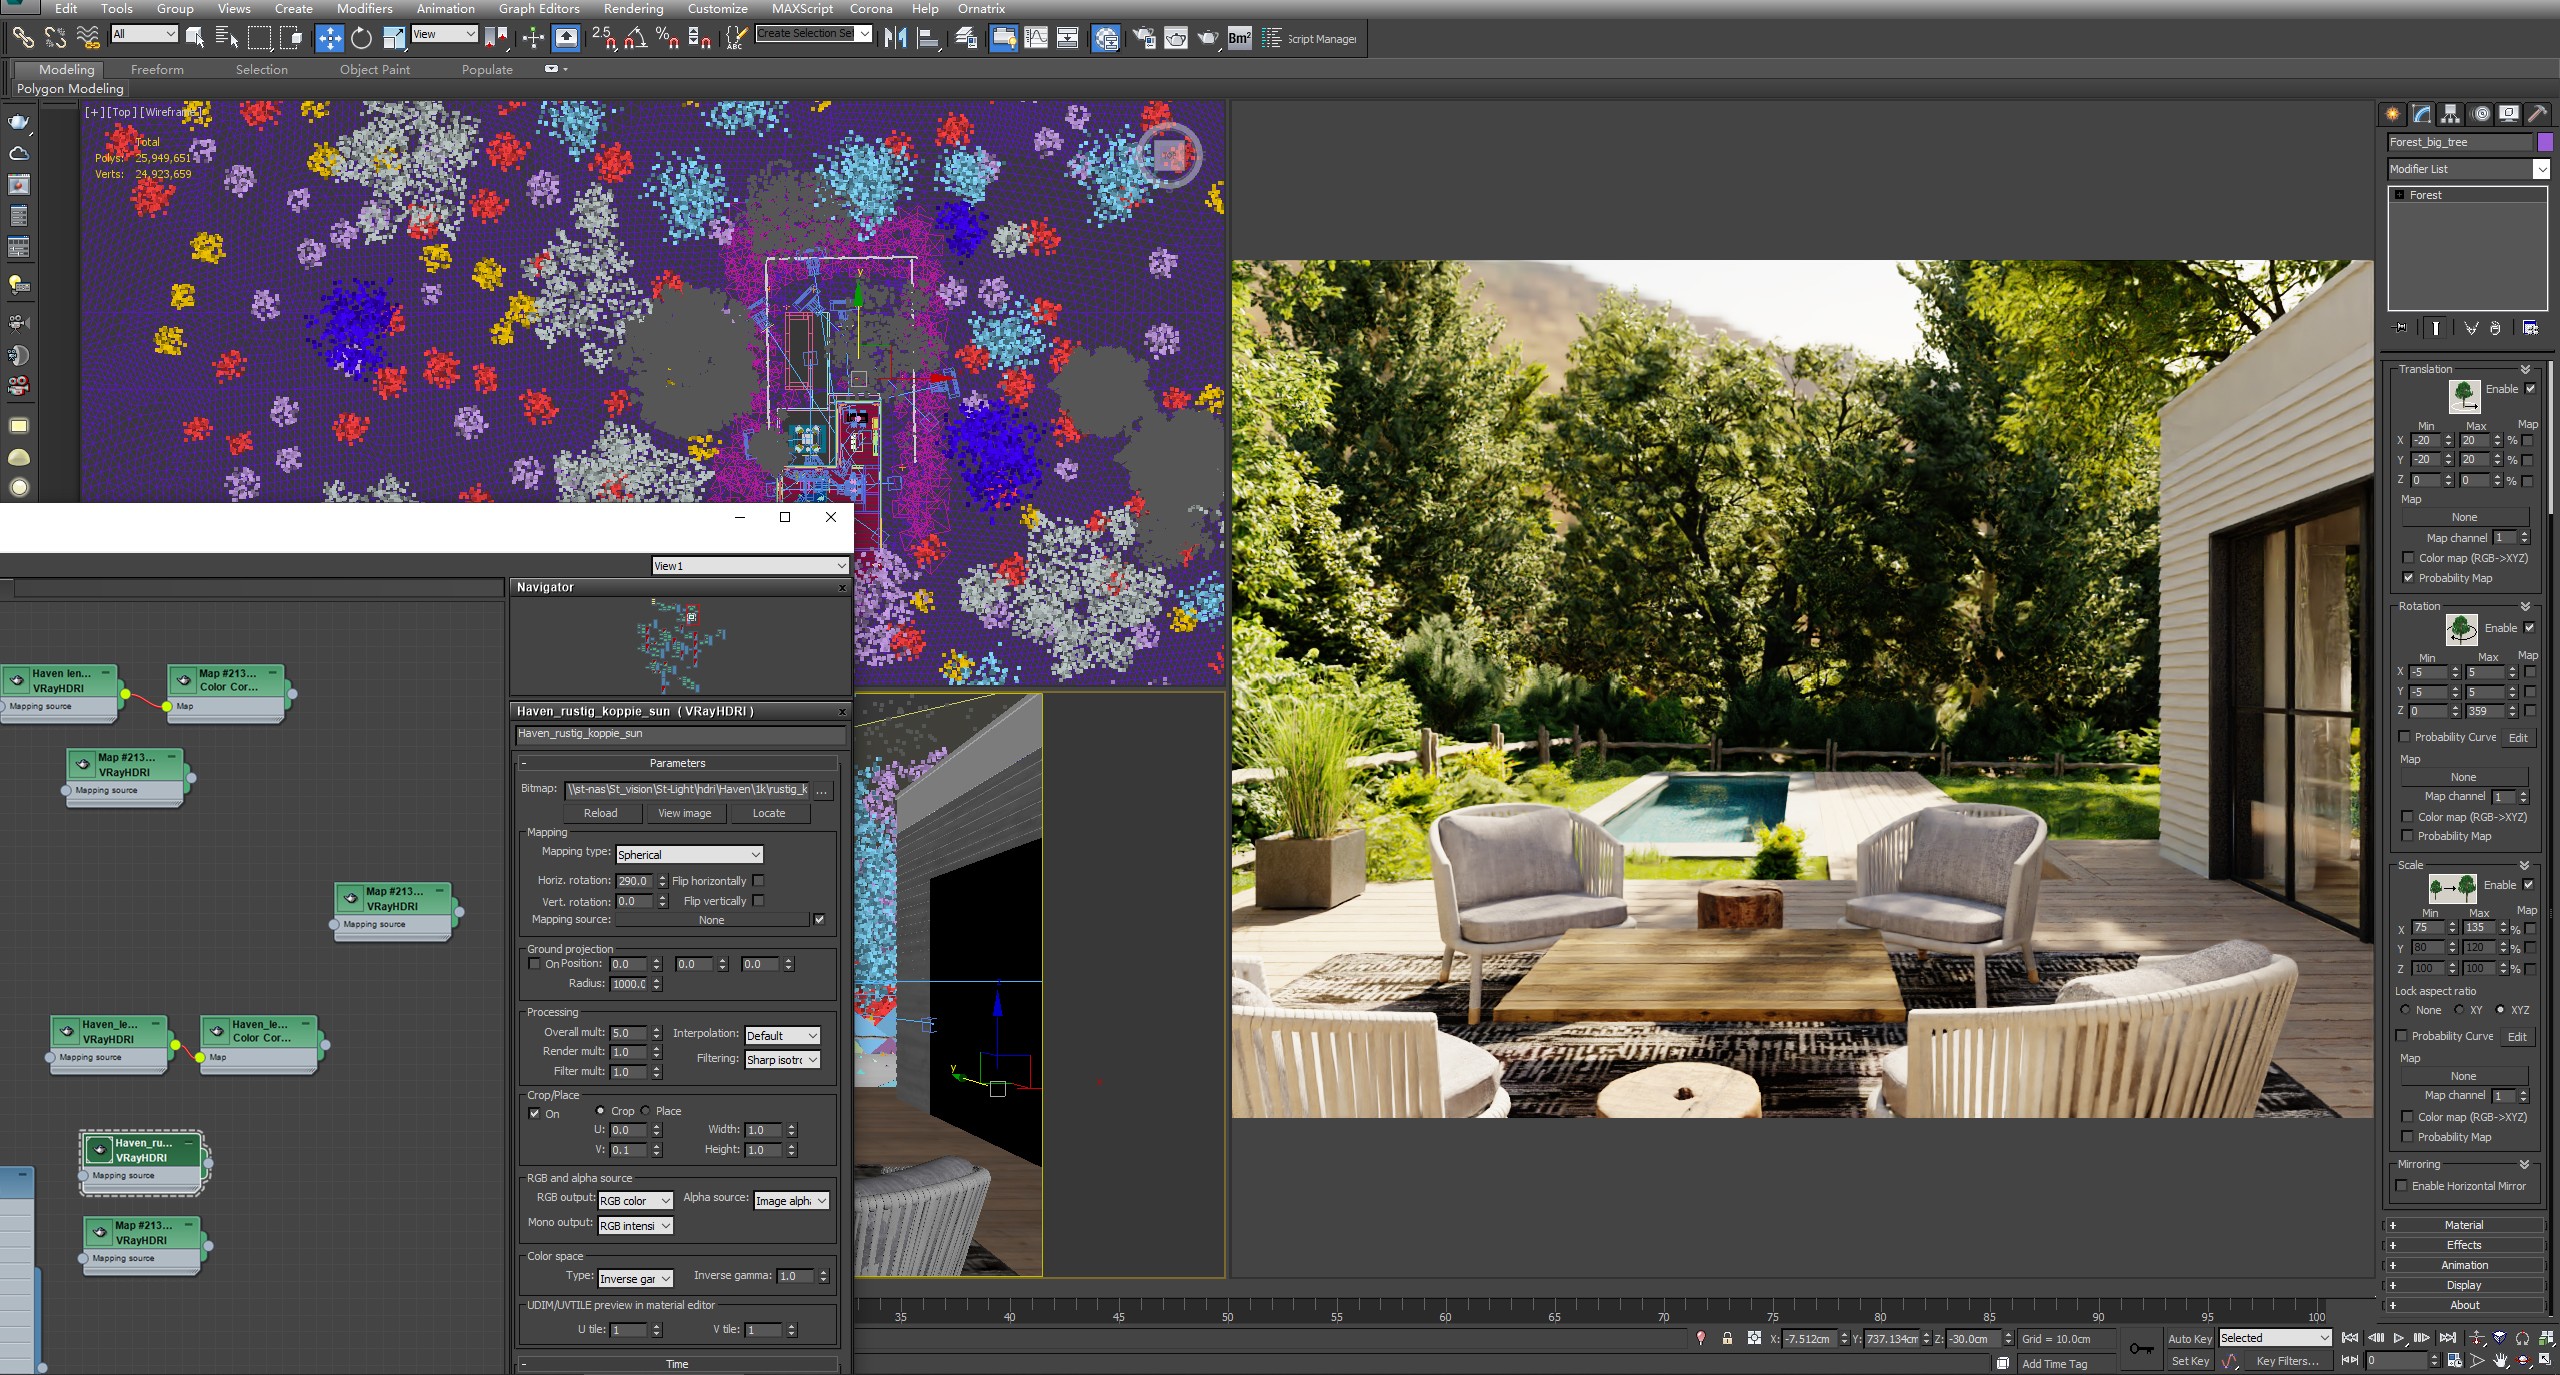This screenshot has height=1375, width=2560.
Task: Open Filtering Sharp isotropic dropdown
Action: (x=782, y=1060)
